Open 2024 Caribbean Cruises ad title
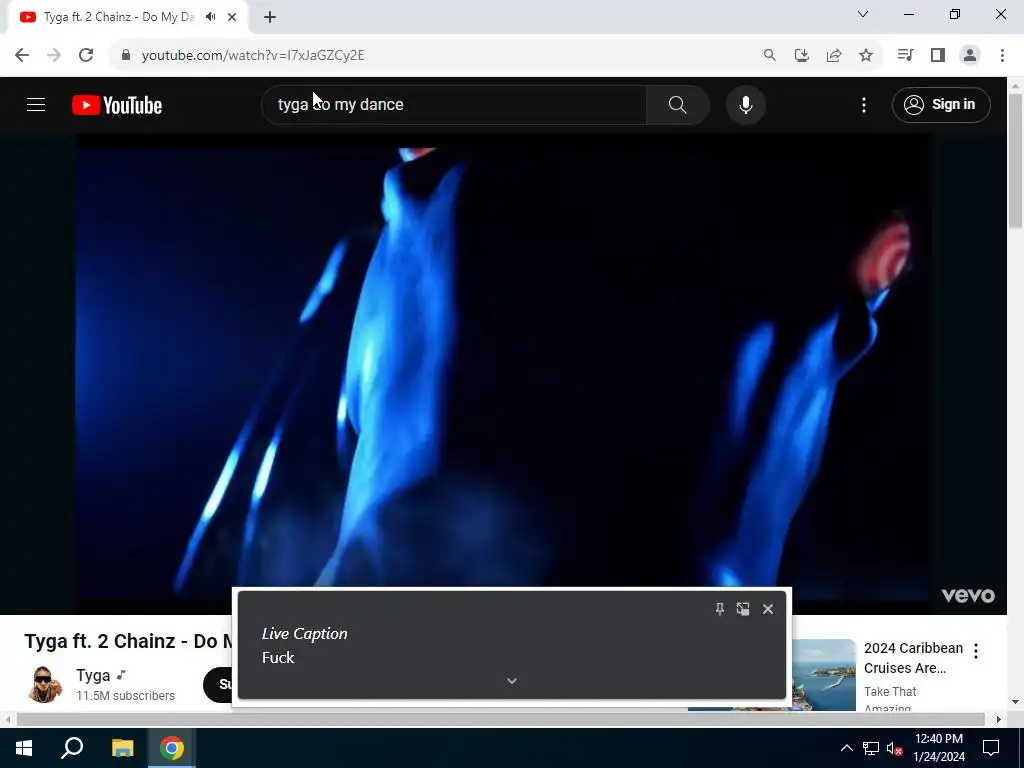The height and width of the screenshot is (768, 1024). click(x=913, y=658)
